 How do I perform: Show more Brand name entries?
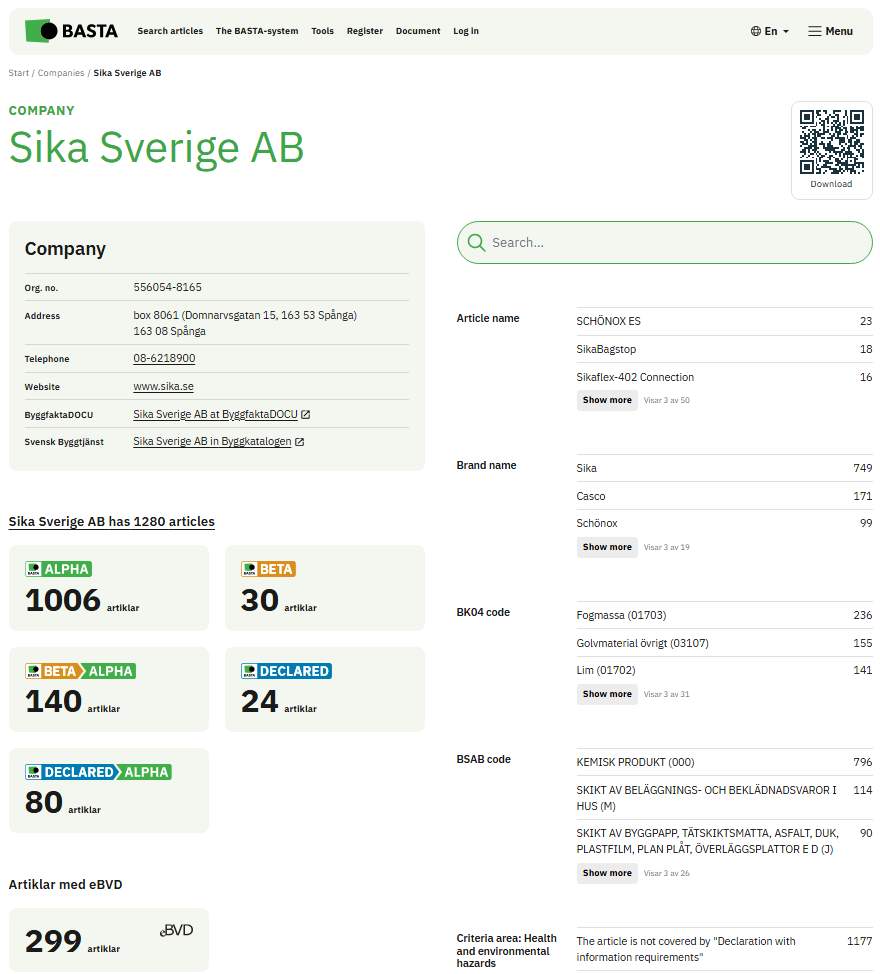[607, 547]
